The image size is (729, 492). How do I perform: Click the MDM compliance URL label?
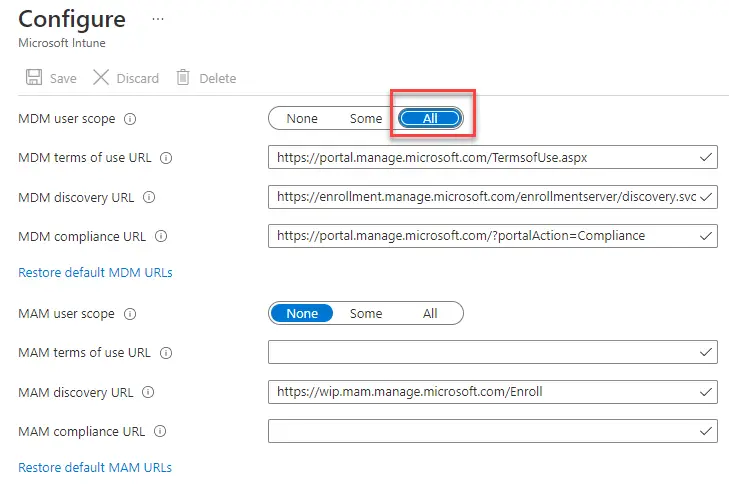pyautogui.click(x=82, y=237)
